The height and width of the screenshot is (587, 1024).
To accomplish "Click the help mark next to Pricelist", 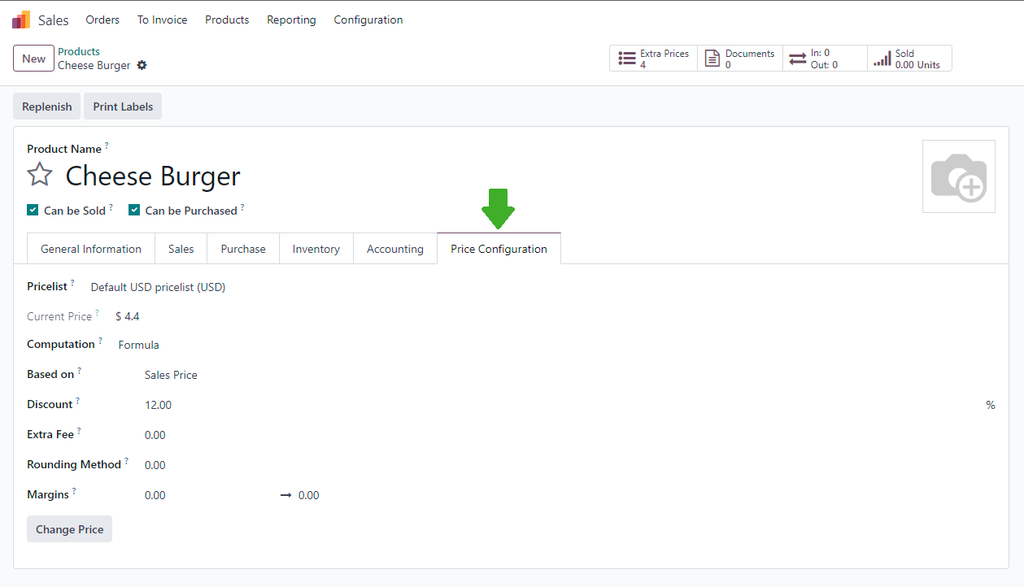I will point(72,282).
